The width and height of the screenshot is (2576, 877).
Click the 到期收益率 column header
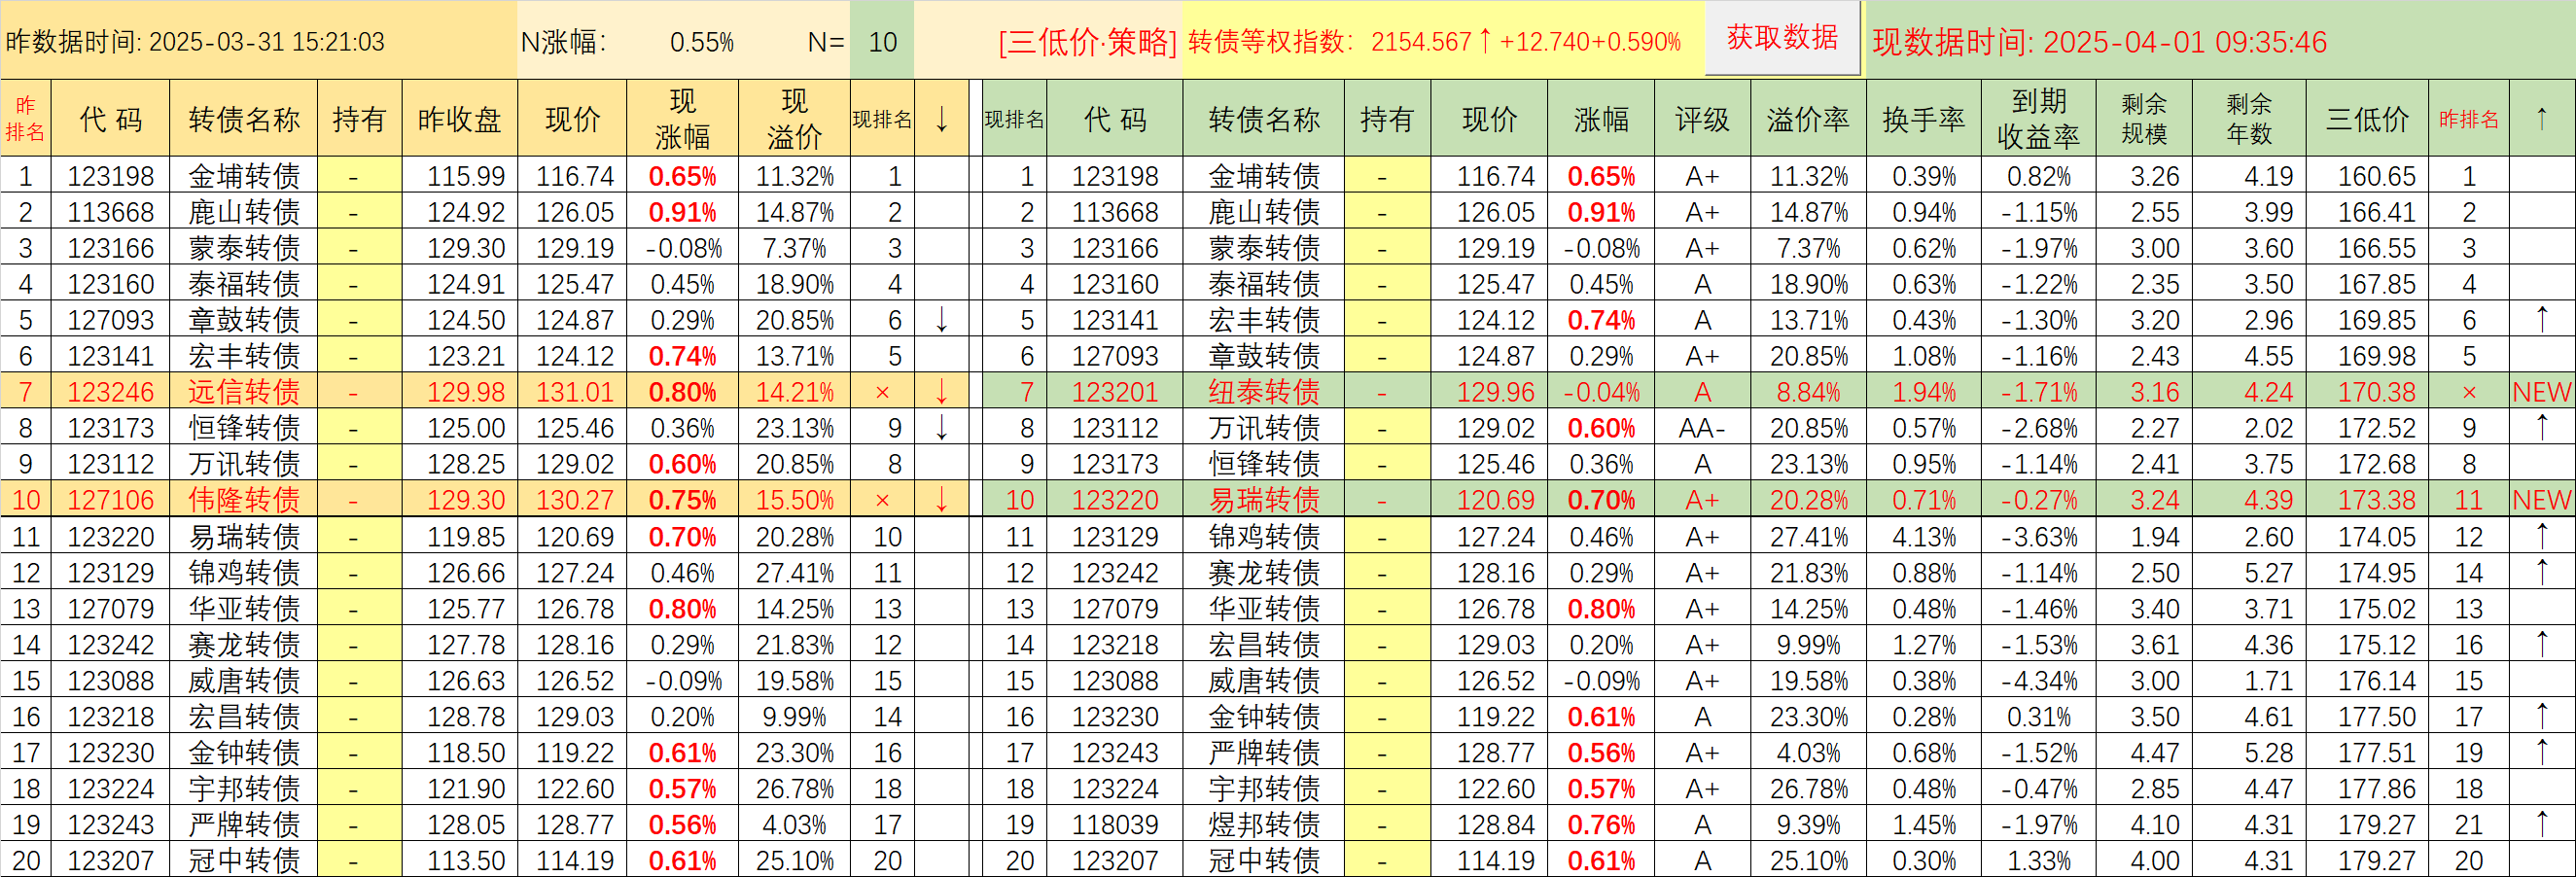2038,119
